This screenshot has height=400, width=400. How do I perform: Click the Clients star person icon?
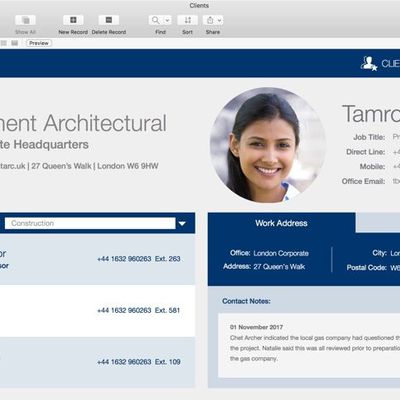point(369,63)
